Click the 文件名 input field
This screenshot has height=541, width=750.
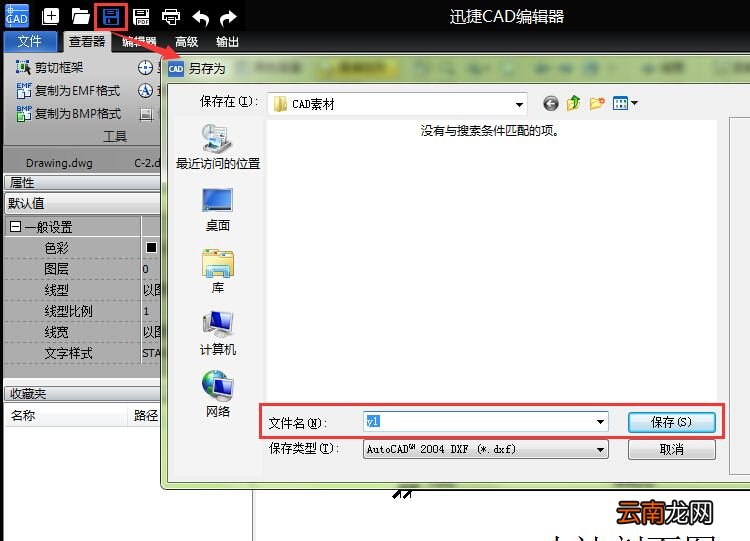click(485, 422)
